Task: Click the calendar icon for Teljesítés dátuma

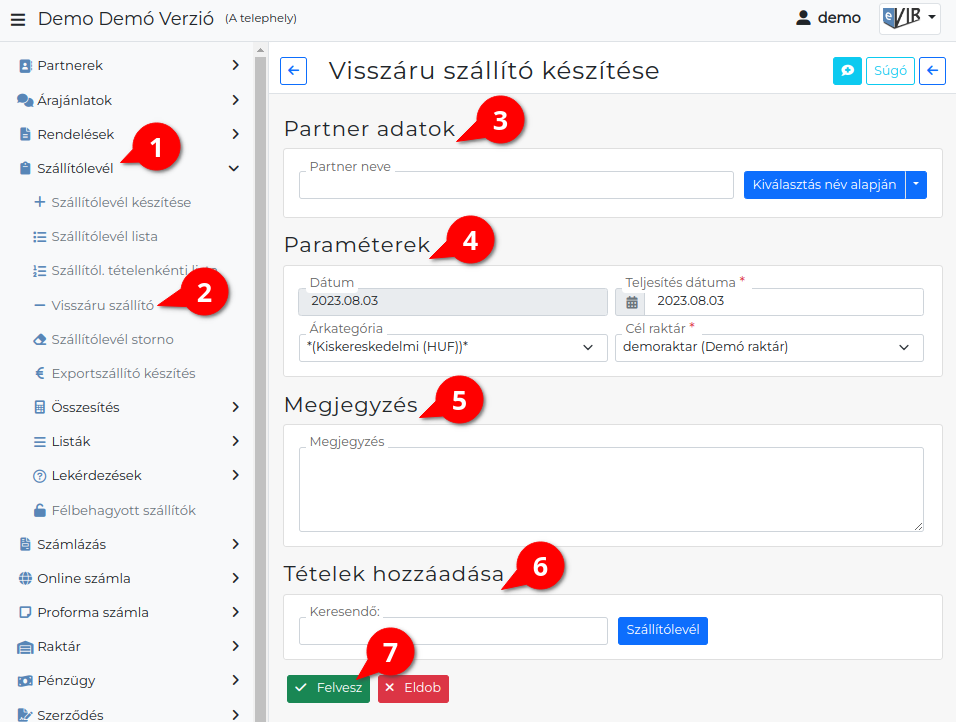Action: (631, 302)
